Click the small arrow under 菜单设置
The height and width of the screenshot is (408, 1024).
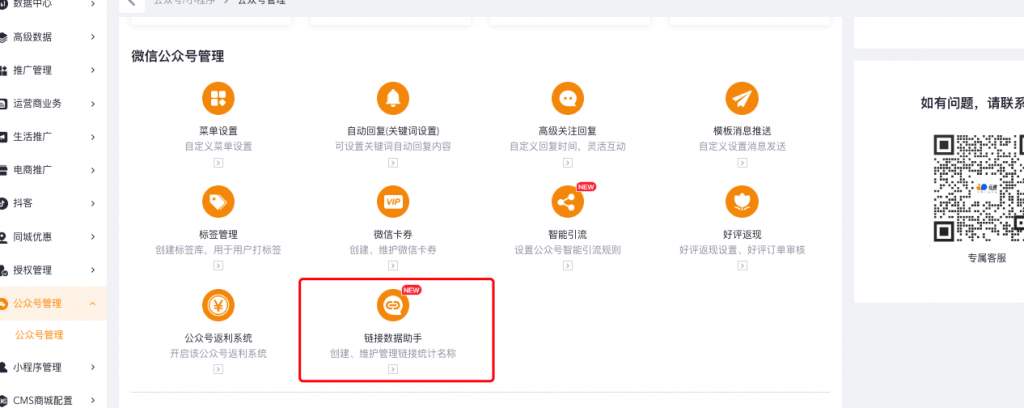(218, 163)
